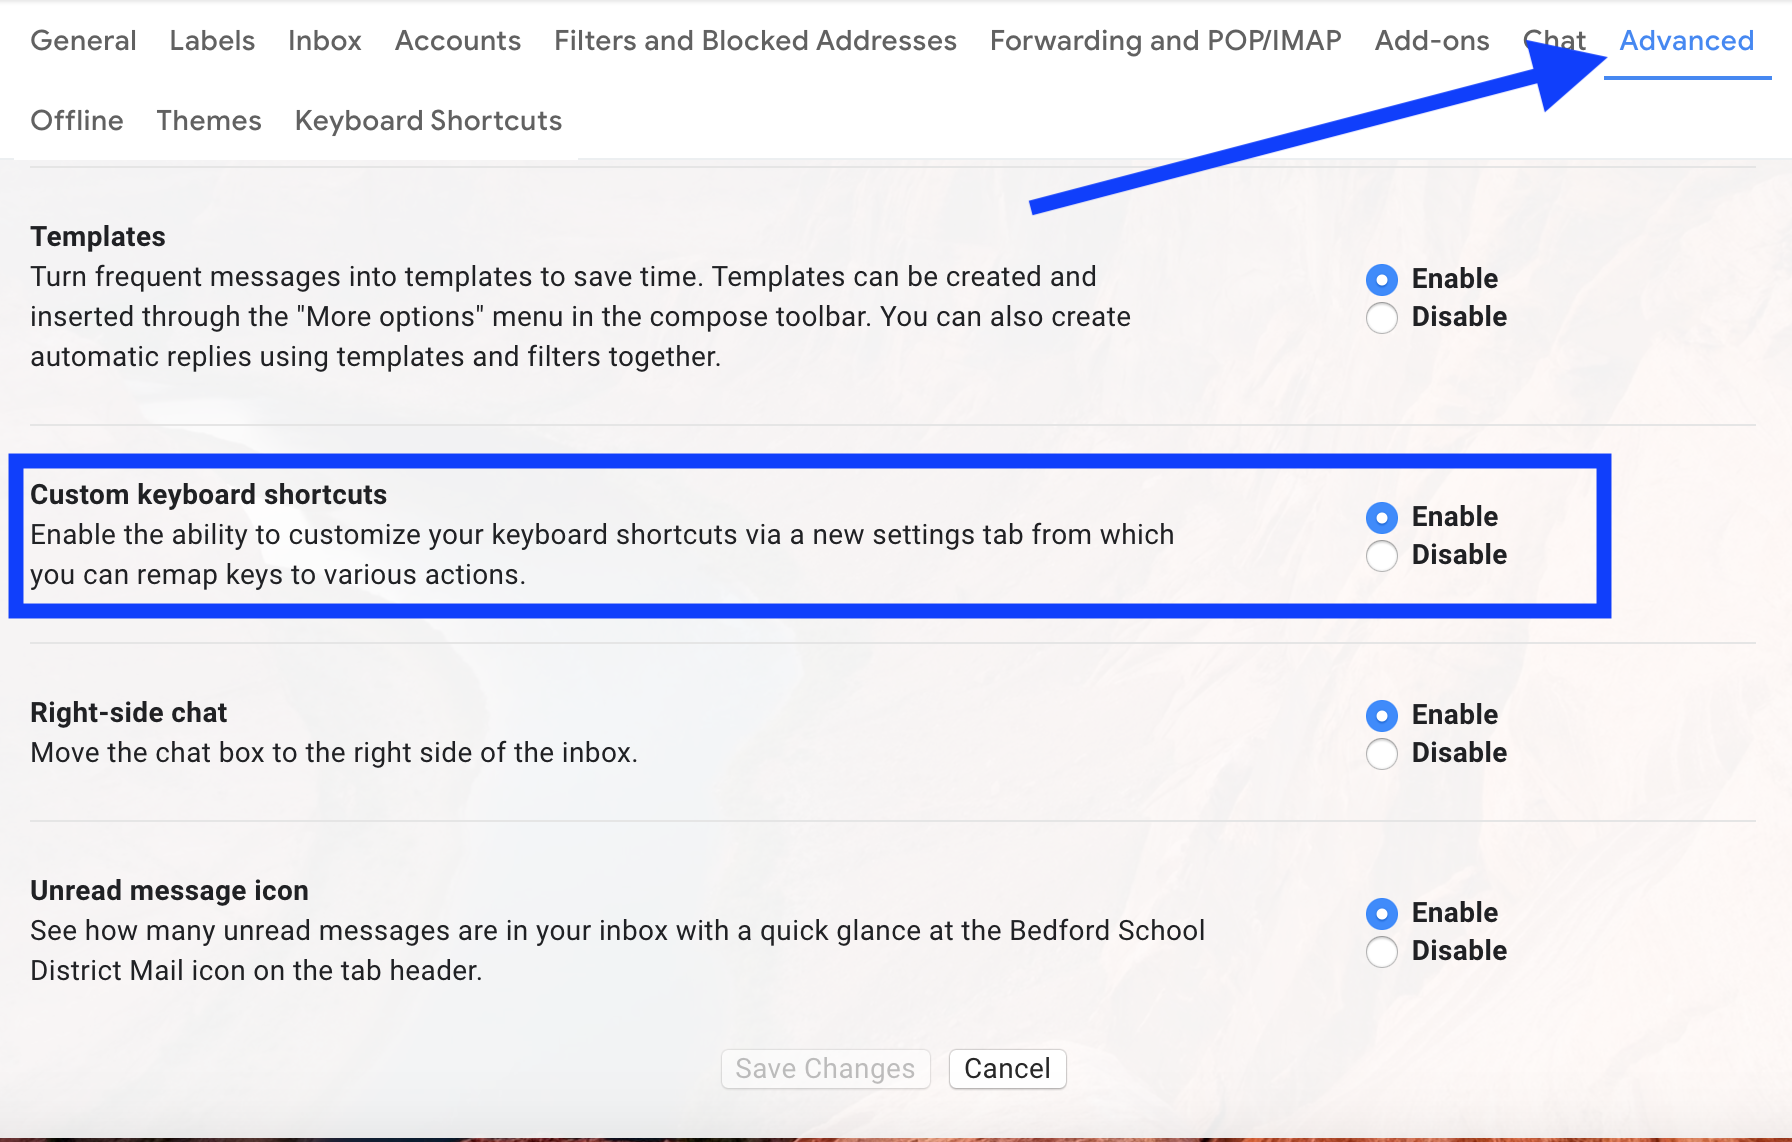Disable Right-side chat option
Viewport: 1792px width, 1142px height.
coord(1382,754)
